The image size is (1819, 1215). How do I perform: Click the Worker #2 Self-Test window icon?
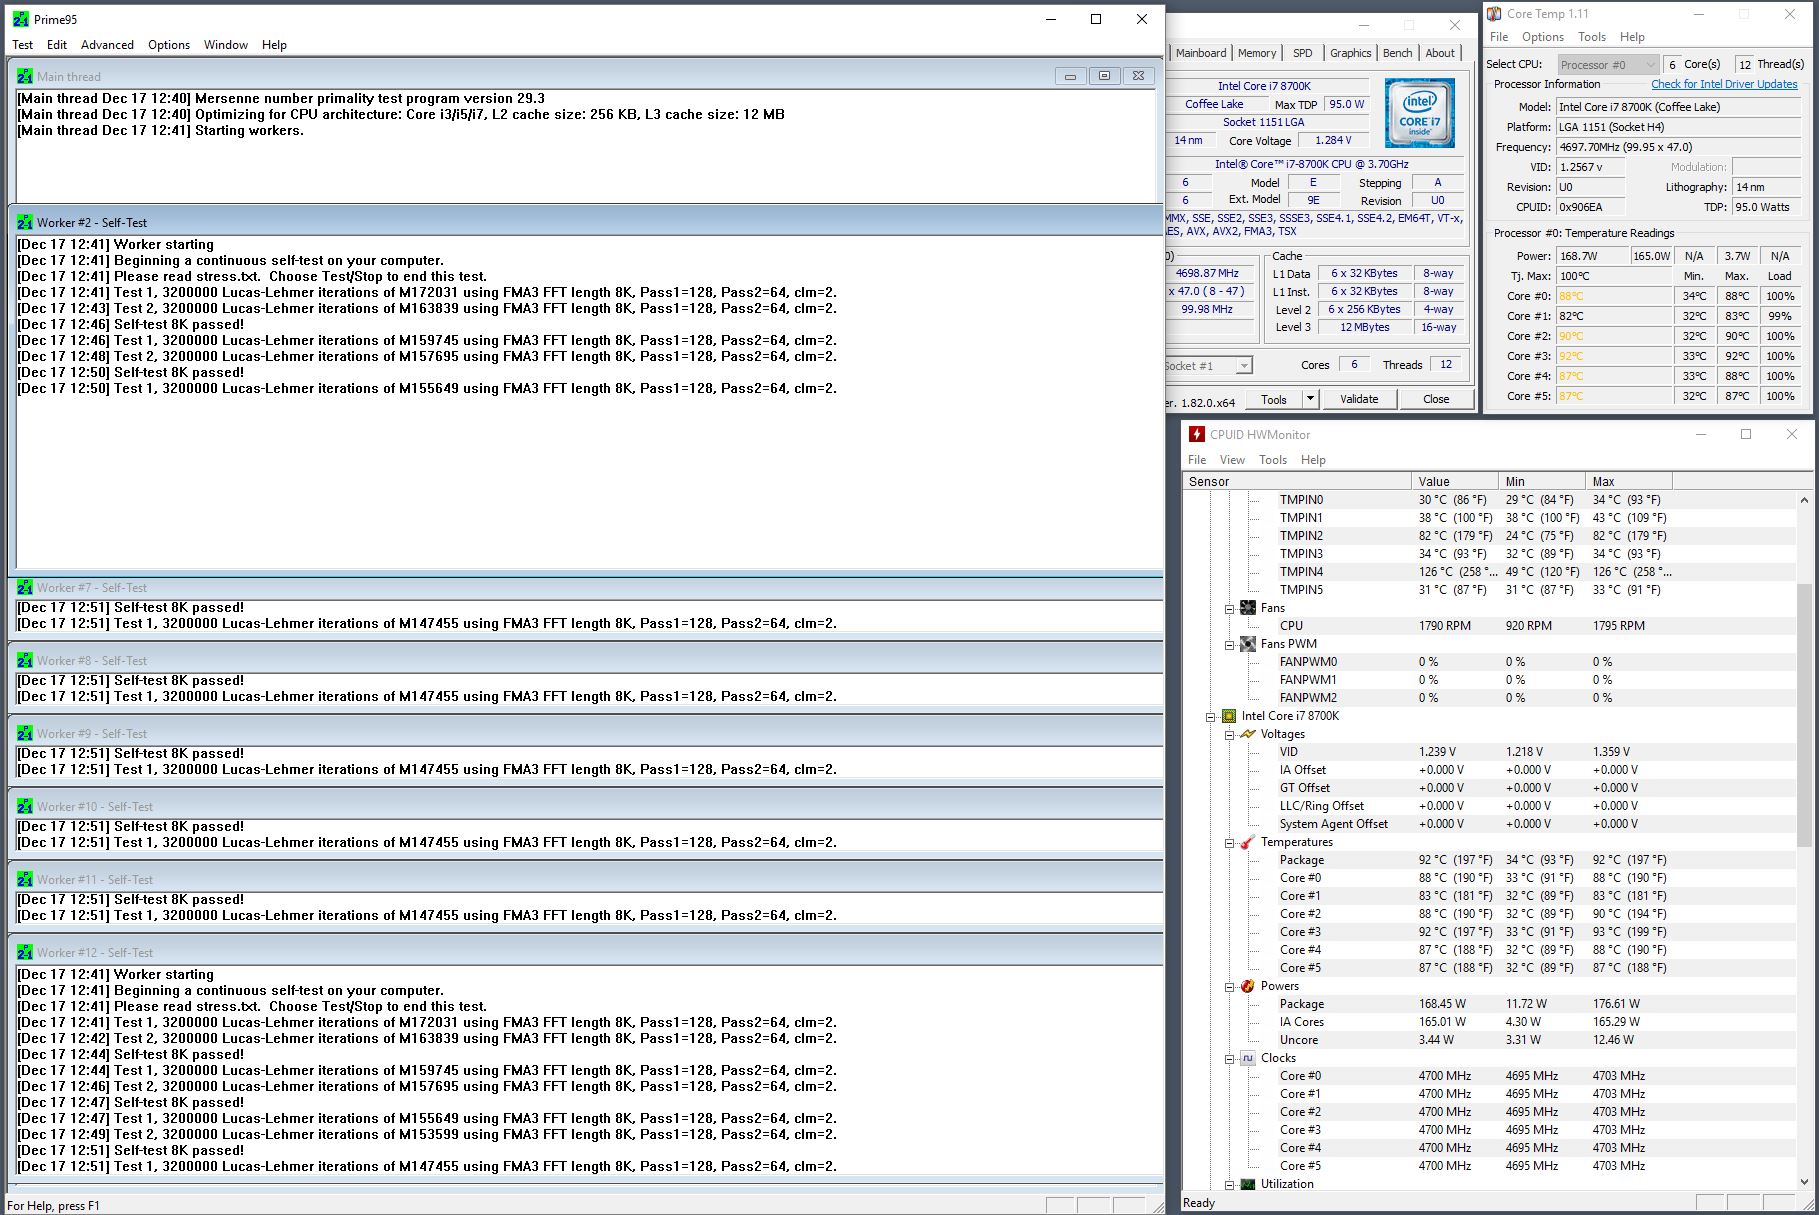[x=25, y=222]
